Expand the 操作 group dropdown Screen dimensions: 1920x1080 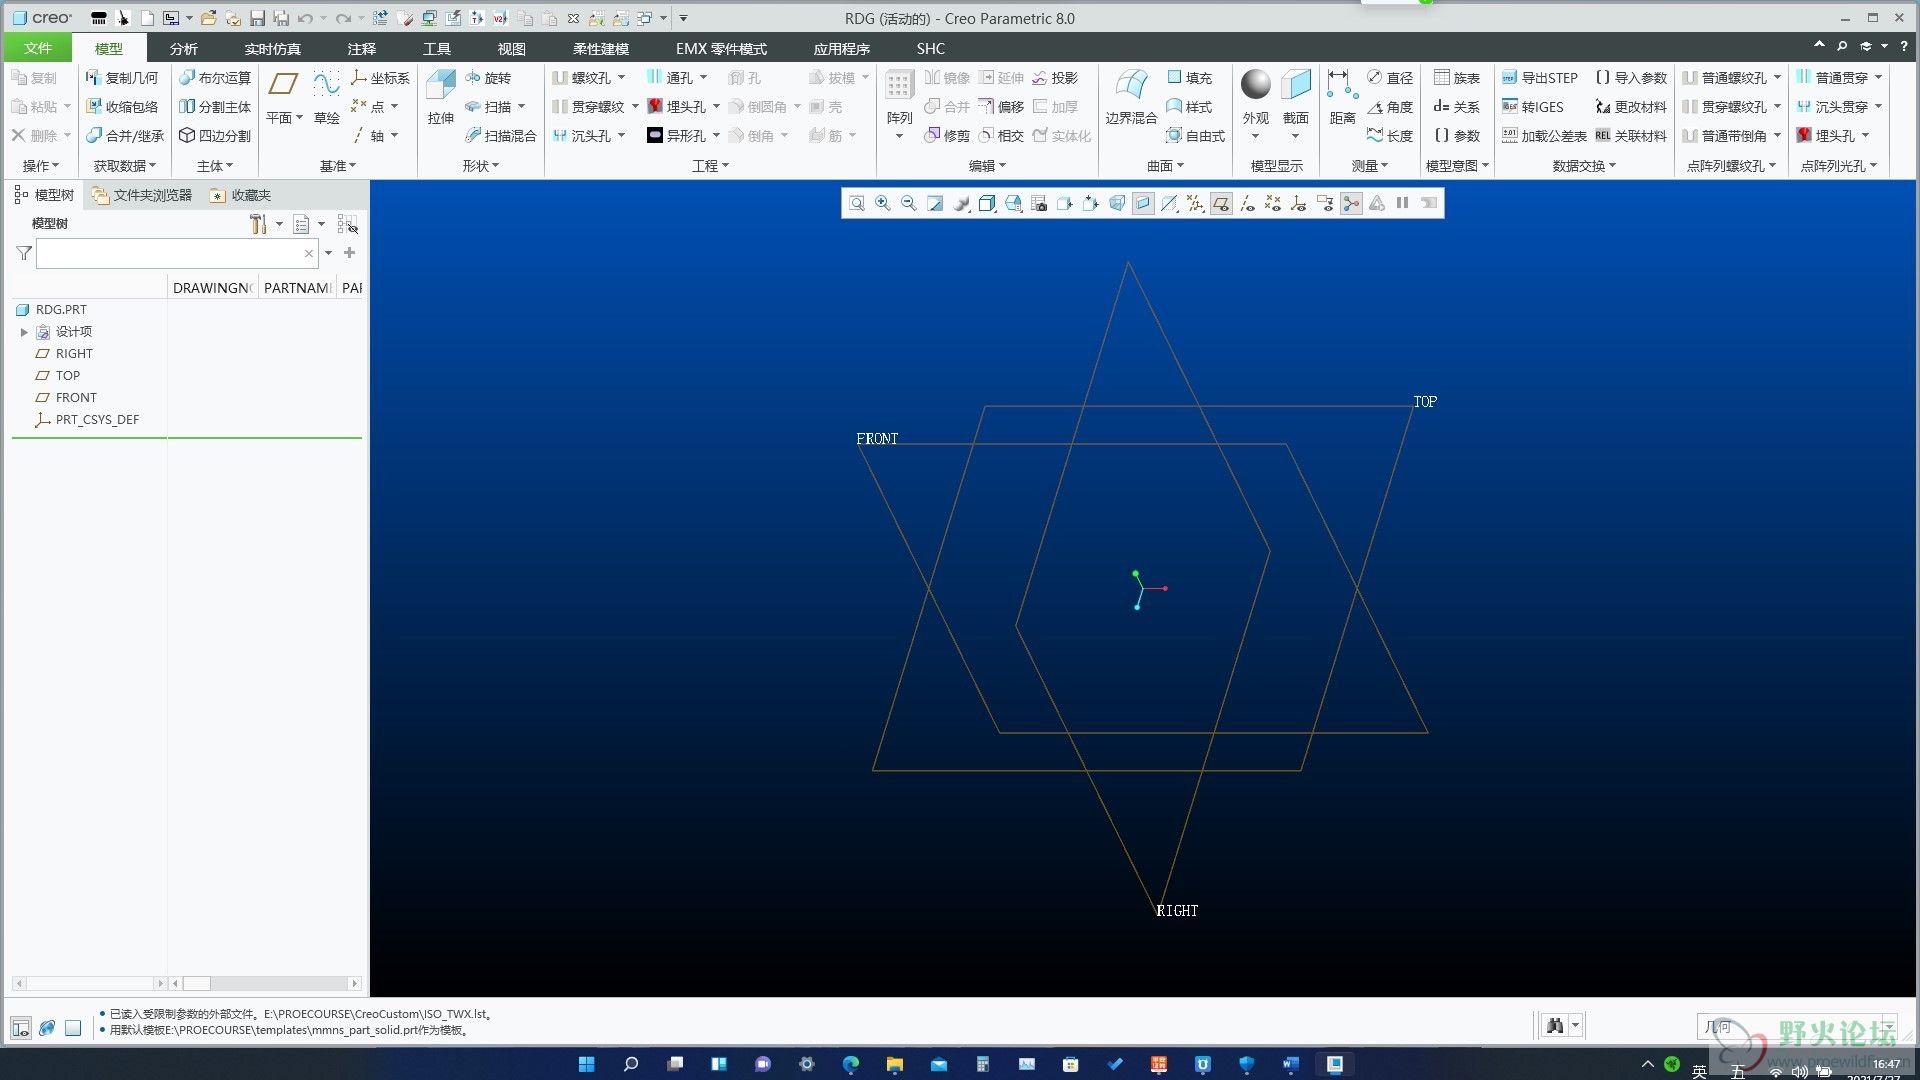41,166
